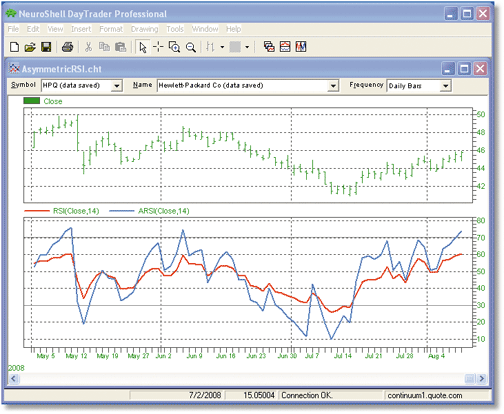Click the NeuroShell app icon in title bar
The image size is (504, 414).
(x=11, y=14)
